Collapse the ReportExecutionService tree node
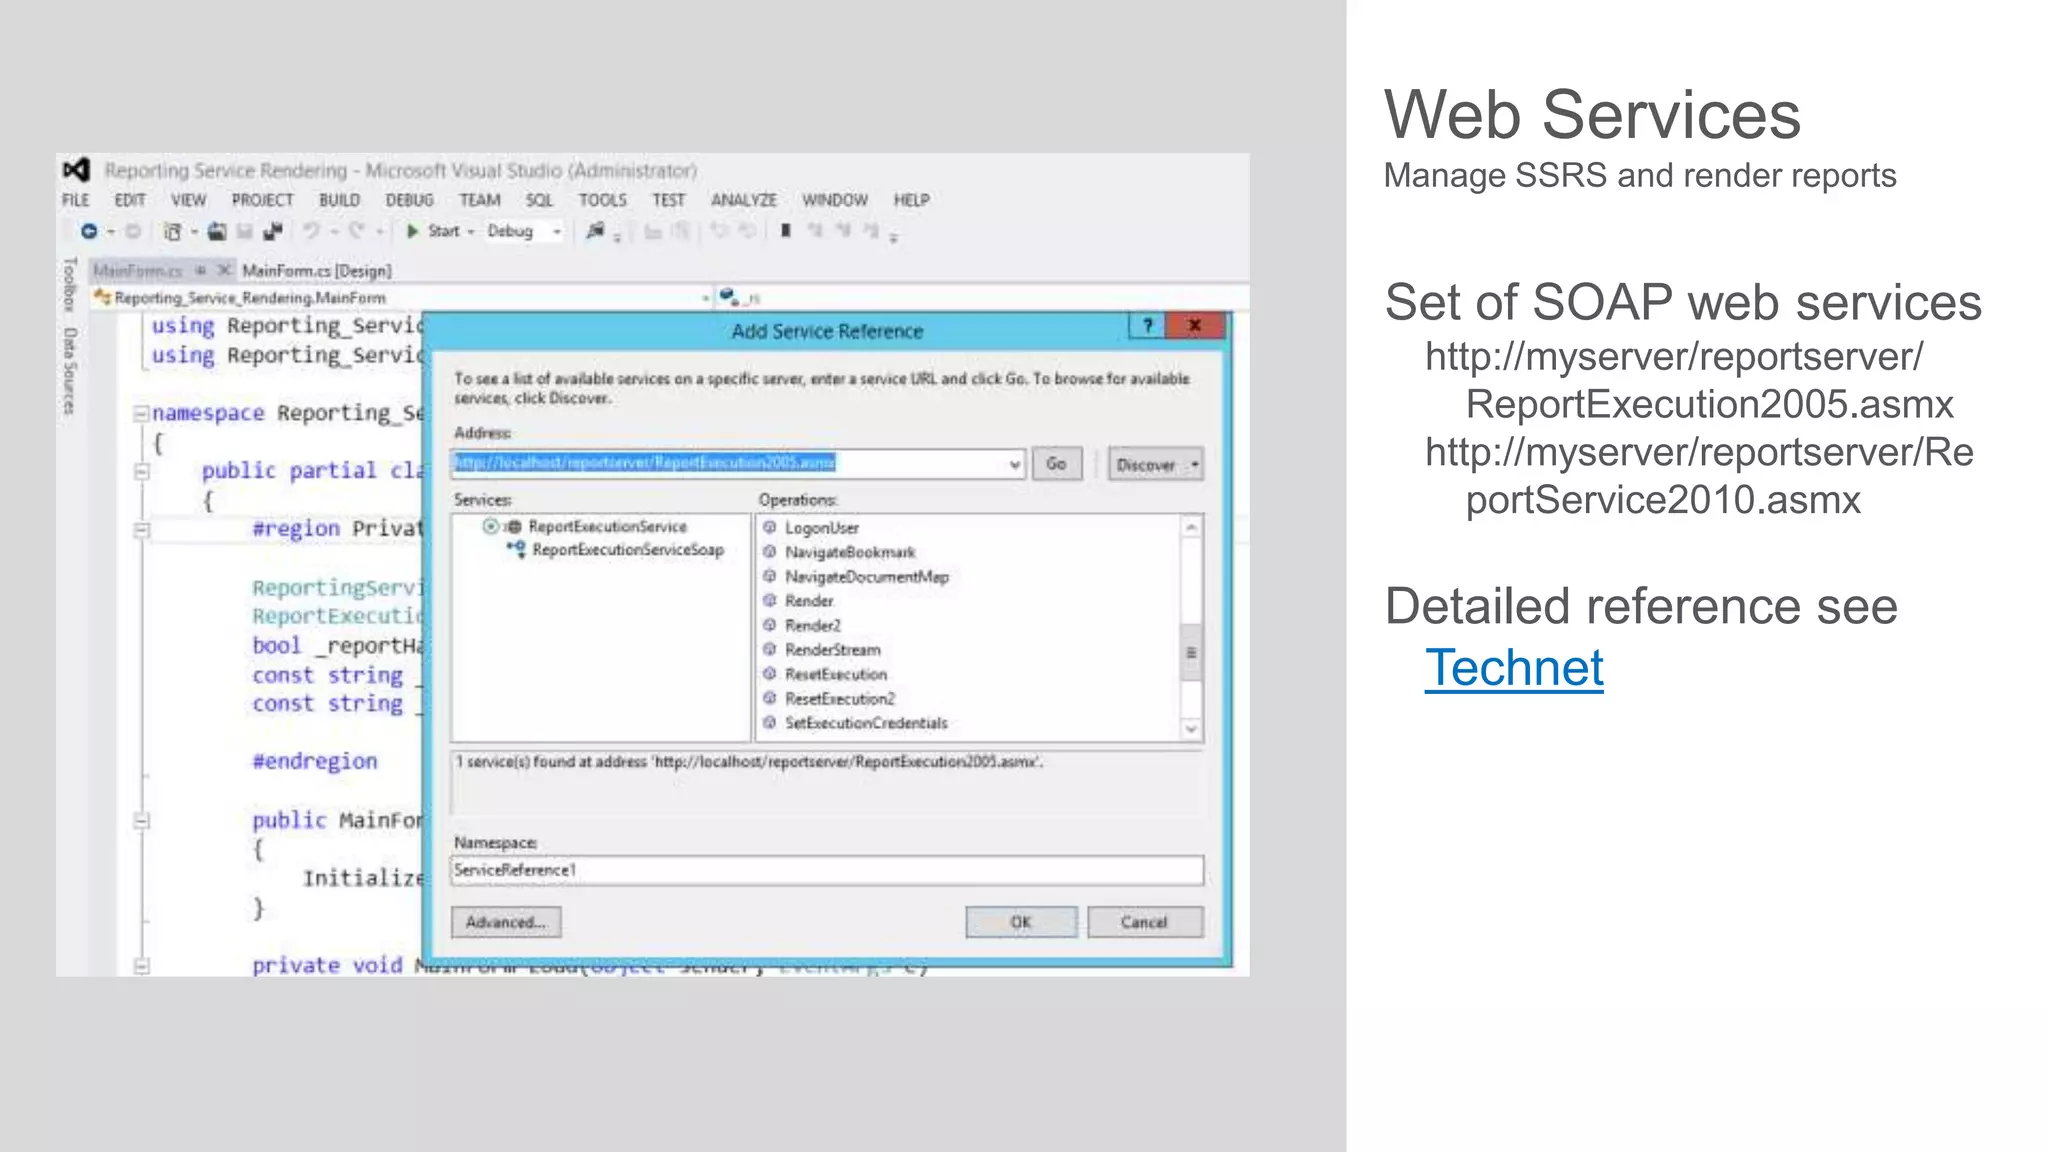Image resolution: width=2048 pixels, height=1152 pixels. coord(490,527)
